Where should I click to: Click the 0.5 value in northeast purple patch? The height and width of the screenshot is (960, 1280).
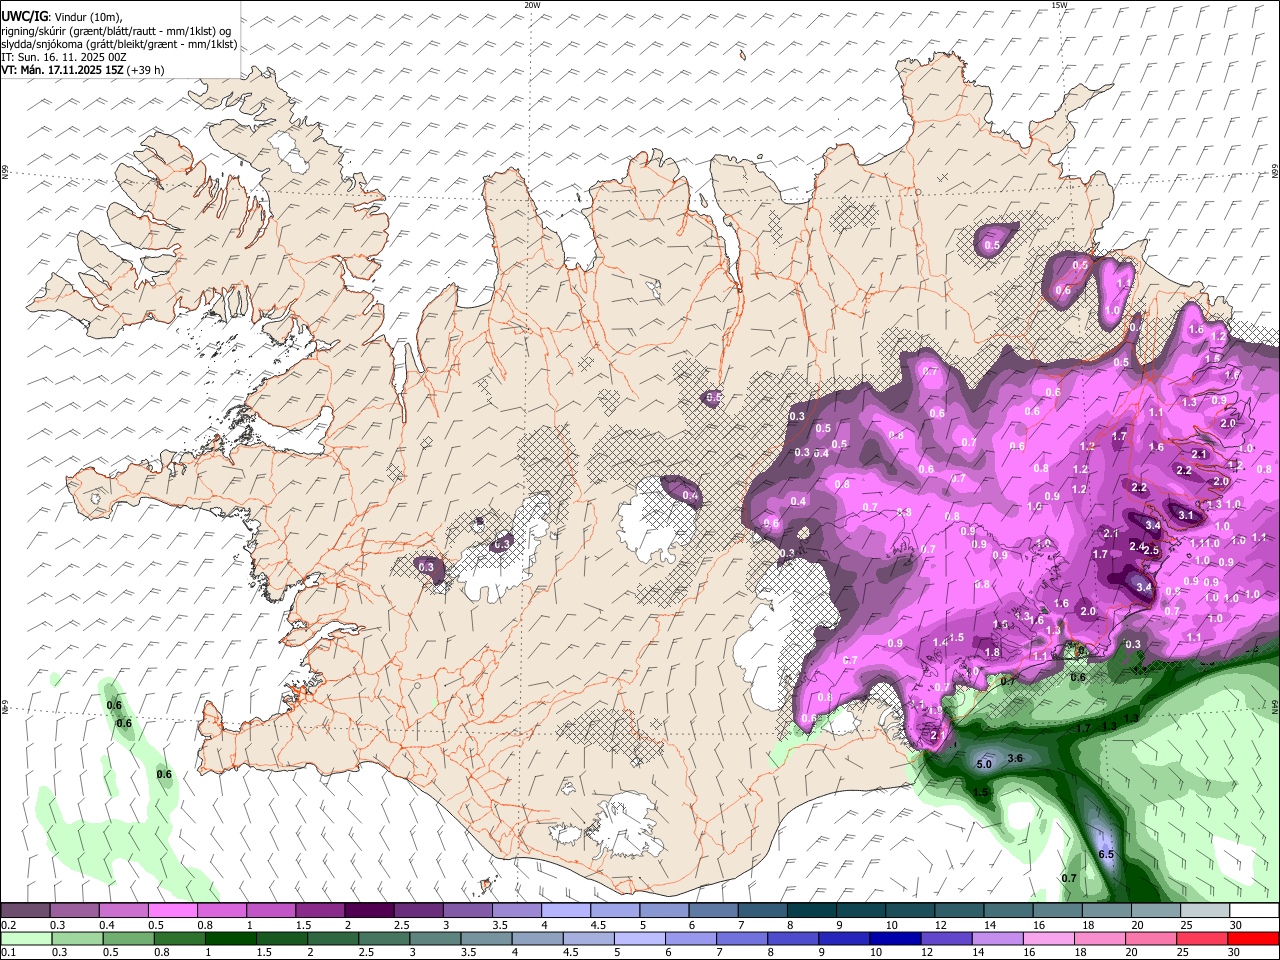(x=992, y=245)
